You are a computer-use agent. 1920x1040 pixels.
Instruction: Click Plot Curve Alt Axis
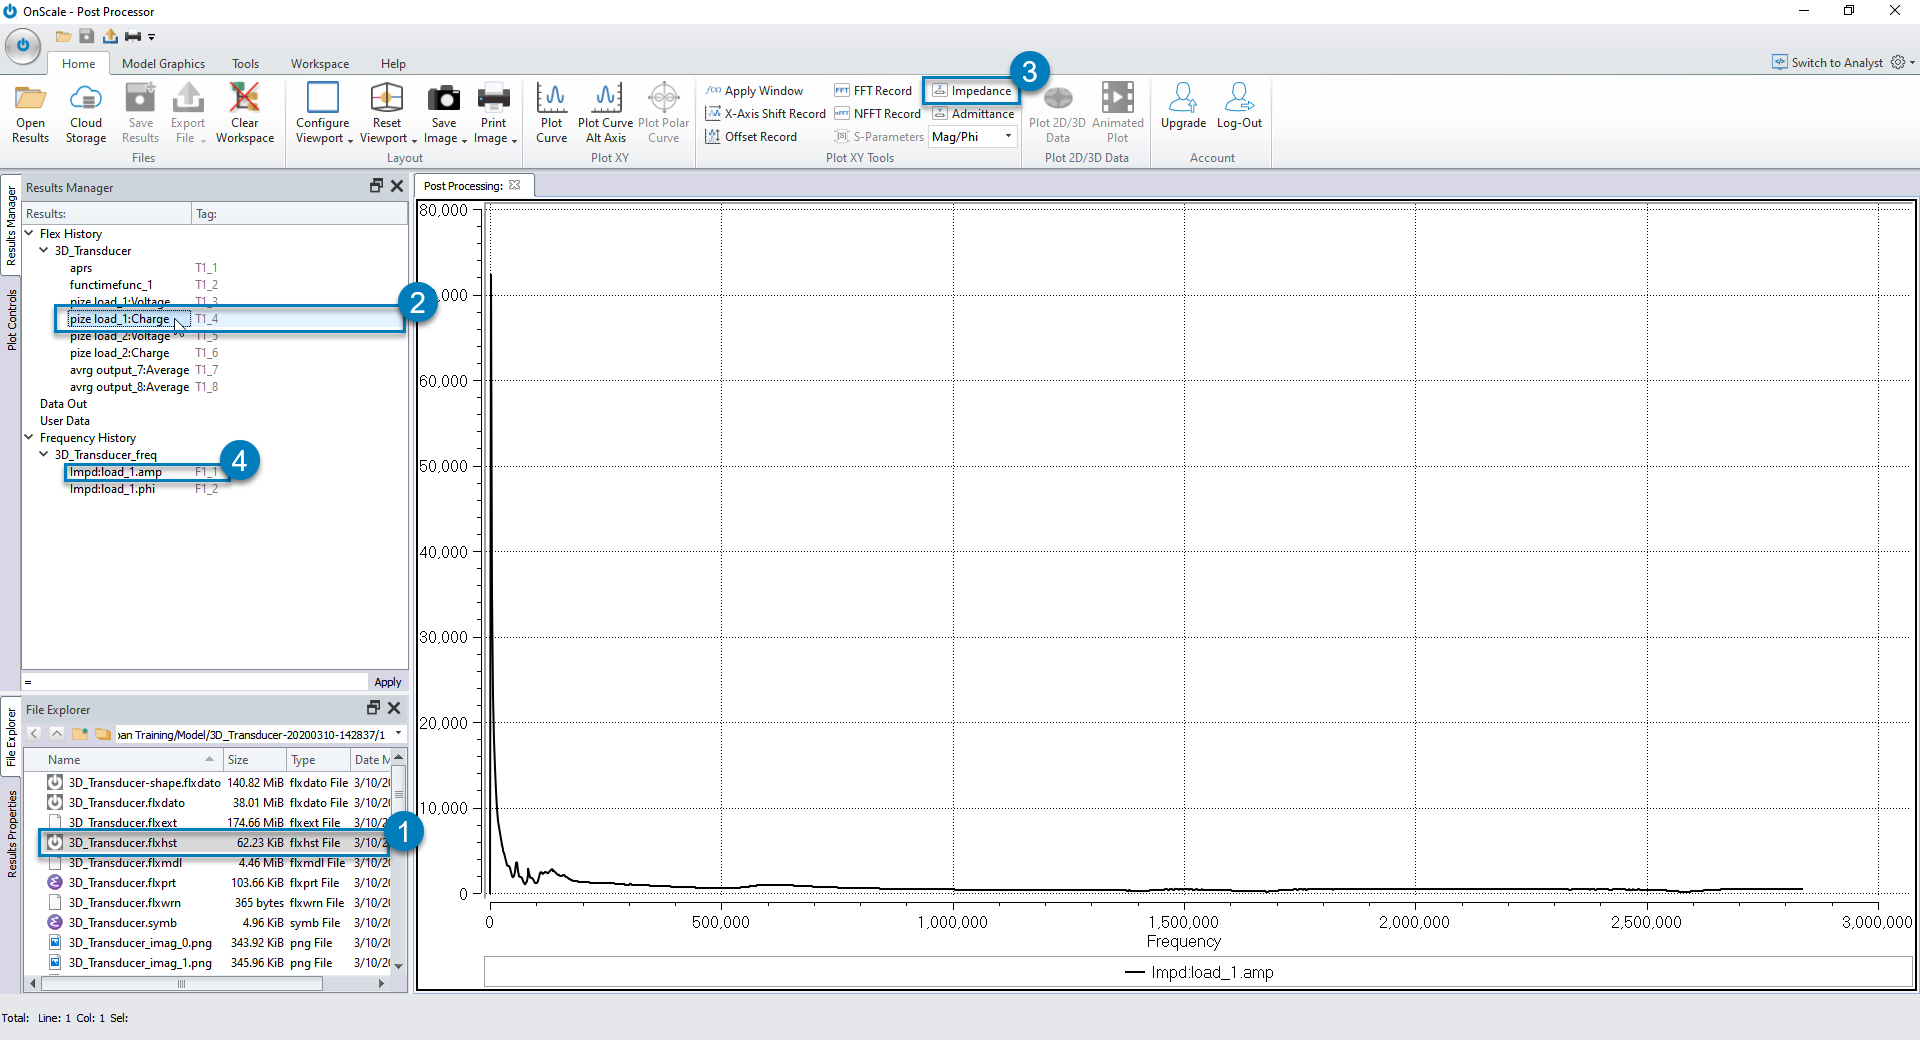point(606,113)
